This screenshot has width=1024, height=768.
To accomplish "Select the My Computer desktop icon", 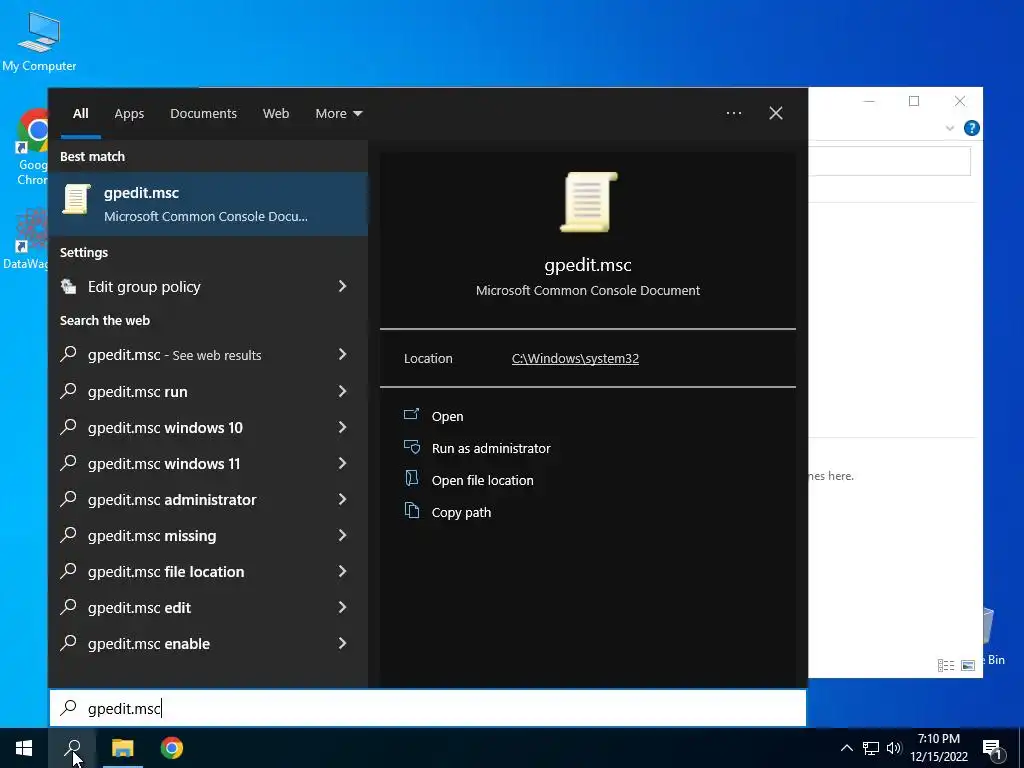I will click(39, 41).
